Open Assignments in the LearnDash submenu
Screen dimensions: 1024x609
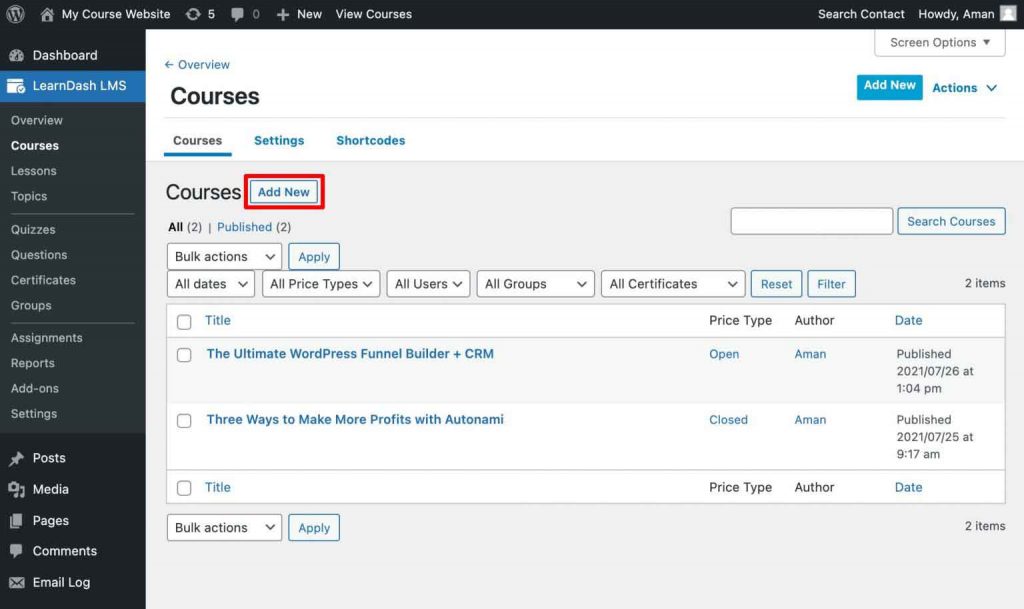(x=46, y=337)
